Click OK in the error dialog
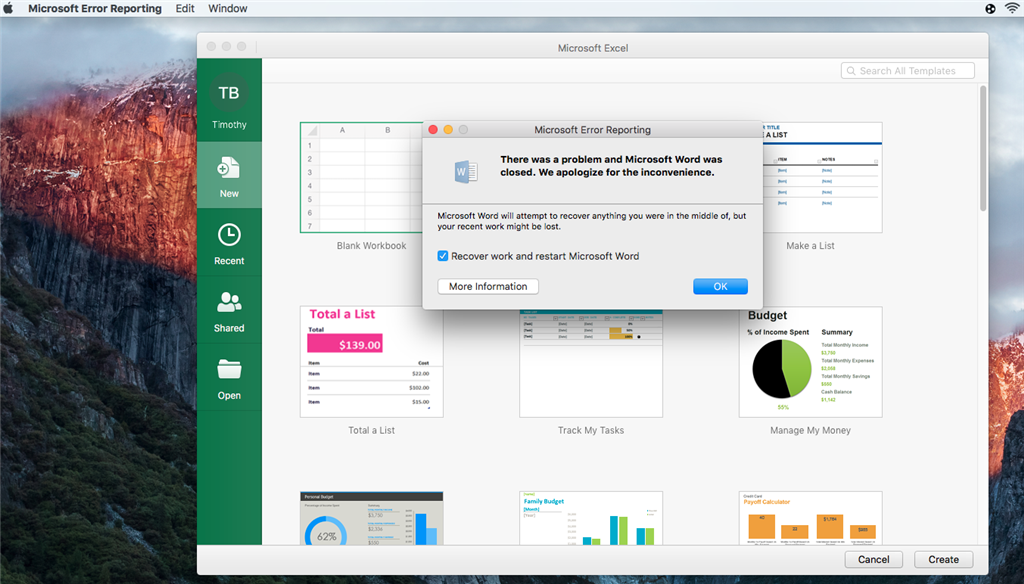 click(720, 286)
